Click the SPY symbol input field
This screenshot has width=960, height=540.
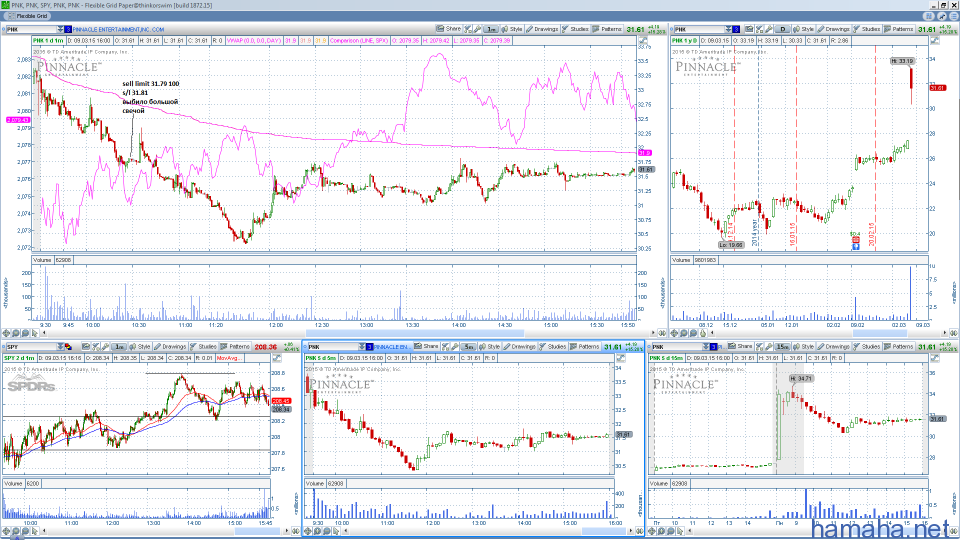pyautogui.click(x=31, y=347)
